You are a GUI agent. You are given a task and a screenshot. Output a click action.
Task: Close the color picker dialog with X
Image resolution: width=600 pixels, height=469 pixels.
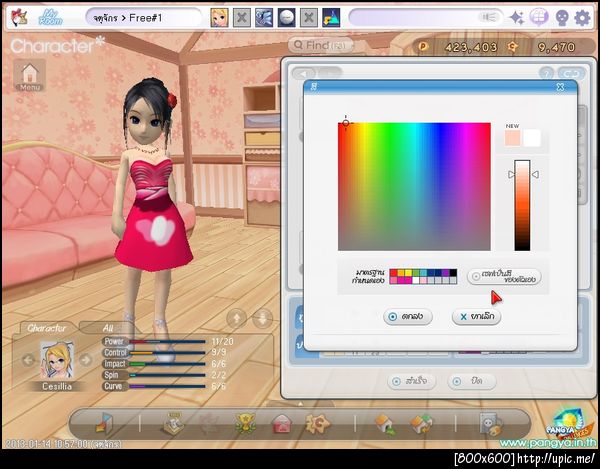(x=561, y=87)
